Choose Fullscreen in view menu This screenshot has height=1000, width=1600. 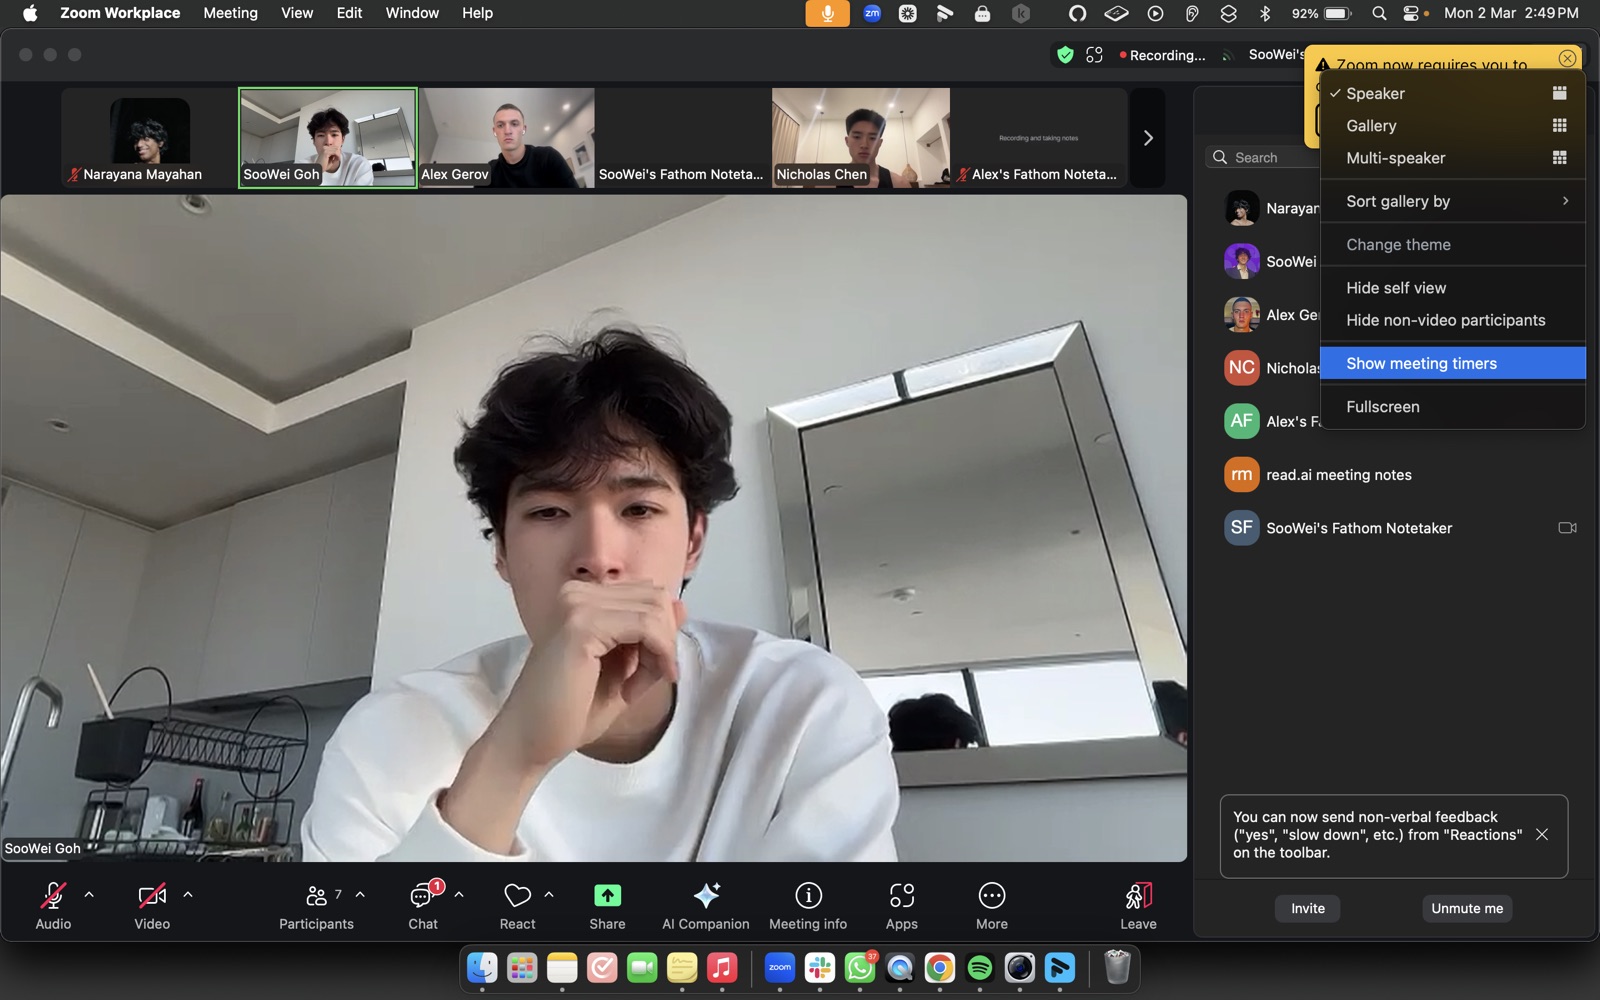tap(1453, 407)
